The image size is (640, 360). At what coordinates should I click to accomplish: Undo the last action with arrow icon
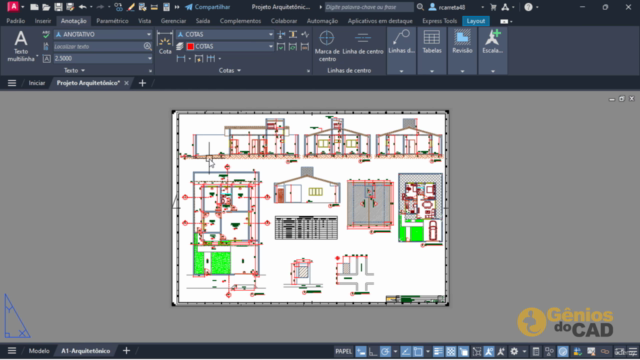[x=83, y=7]
